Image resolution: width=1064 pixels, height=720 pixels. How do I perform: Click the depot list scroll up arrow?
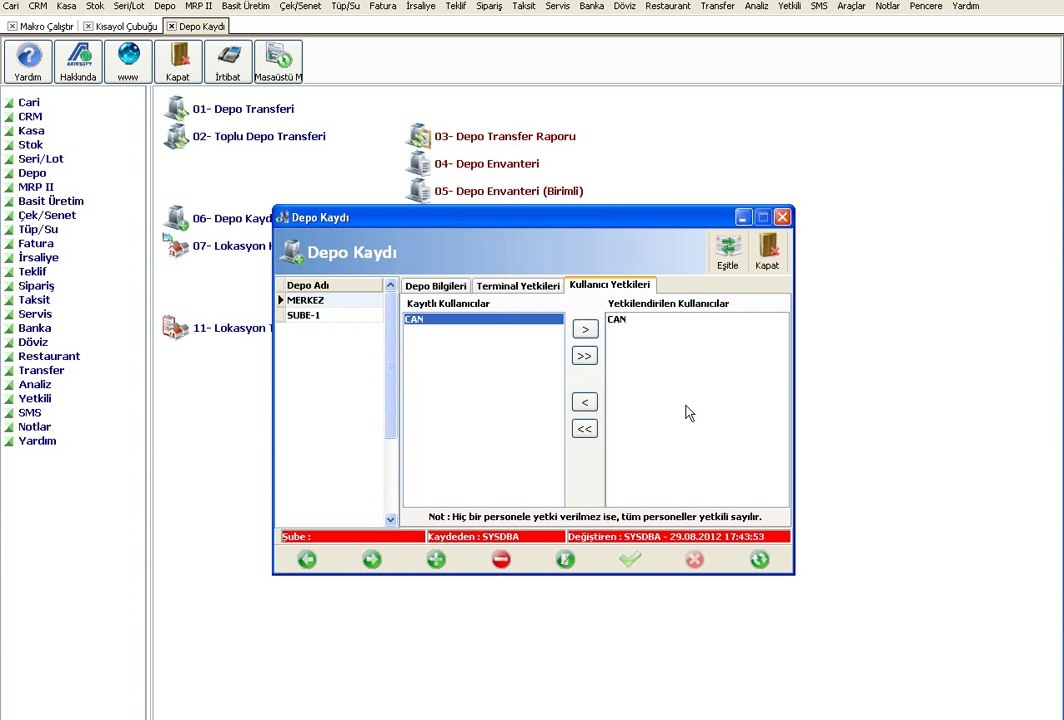point(391,285)
